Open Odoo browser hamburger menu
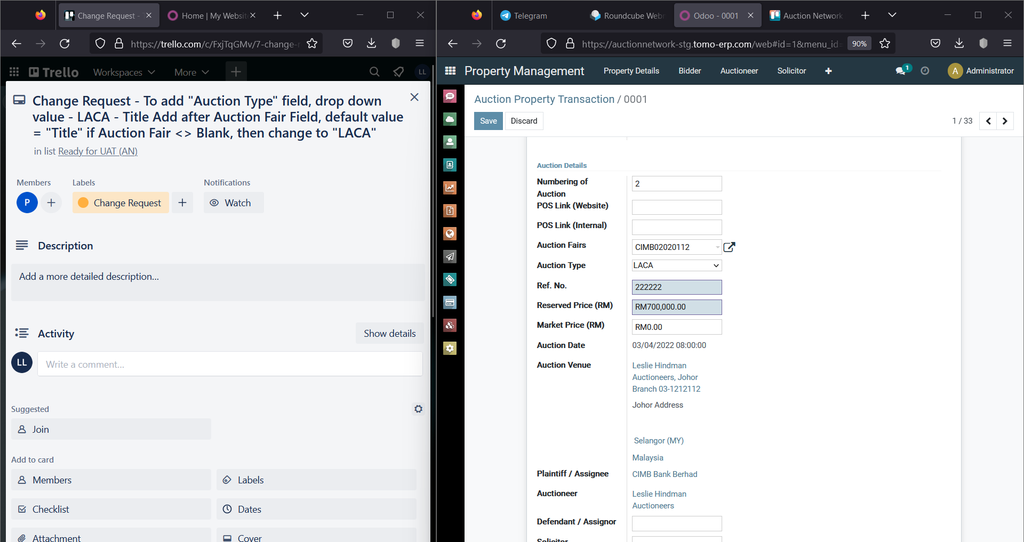 click(x=1007, y=43)
